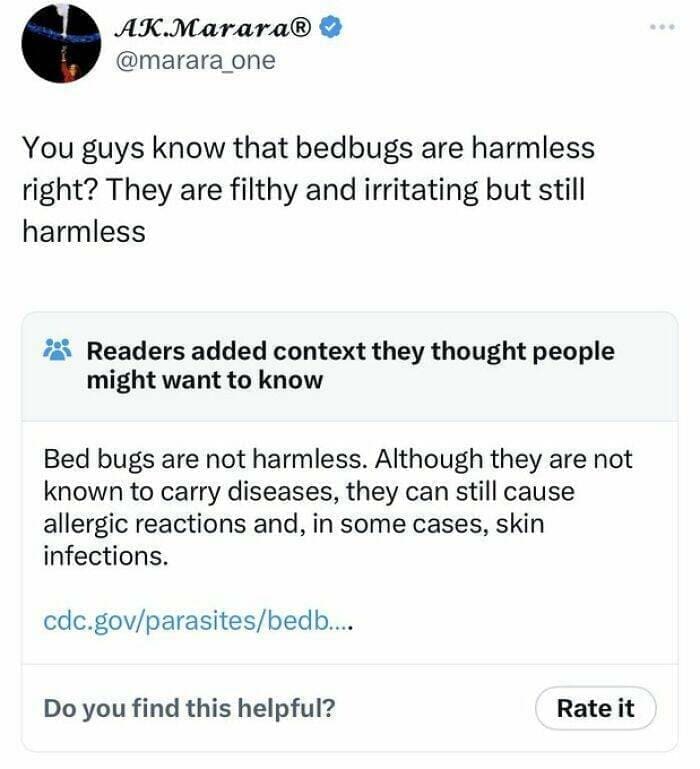Click the Rate it button
Viewport: 700px width, 769px height.
tap(596, 708)
